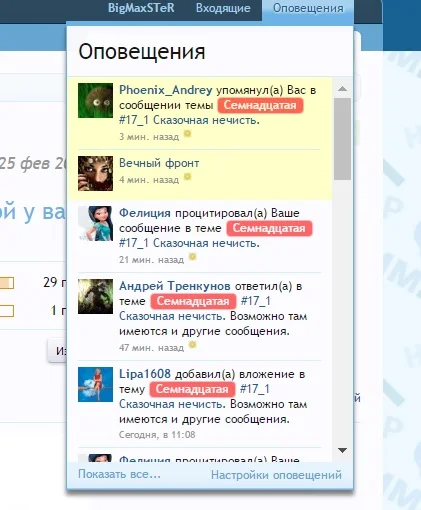Open the BigMaxSTeR profile tab
Screen dimensions: 421x510
tap(141, 8)
